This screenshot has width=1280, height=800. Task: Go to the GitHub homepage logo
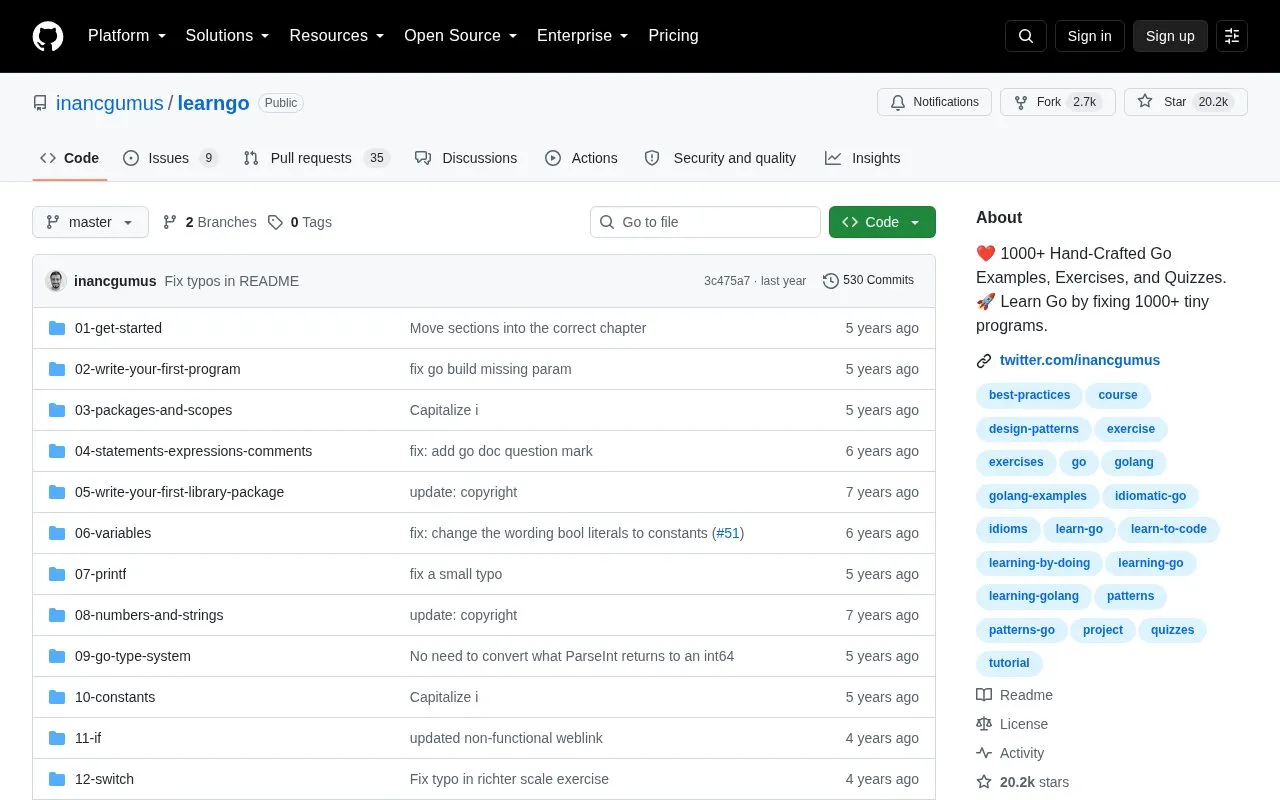click(48, 36)
